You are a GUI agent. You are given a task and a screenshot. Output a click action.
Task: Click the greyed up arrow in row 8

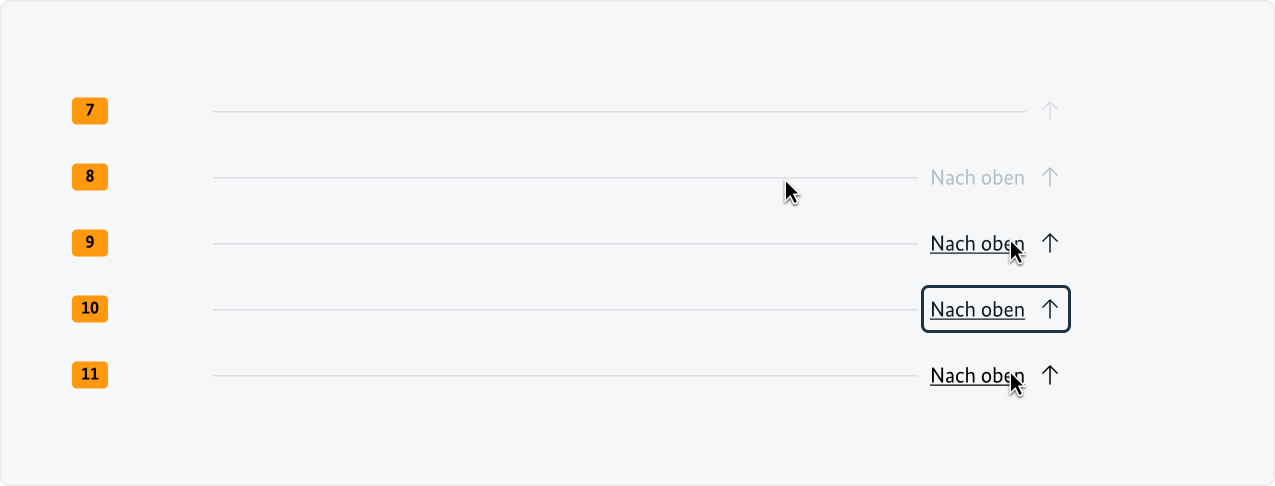(1049, 177)
